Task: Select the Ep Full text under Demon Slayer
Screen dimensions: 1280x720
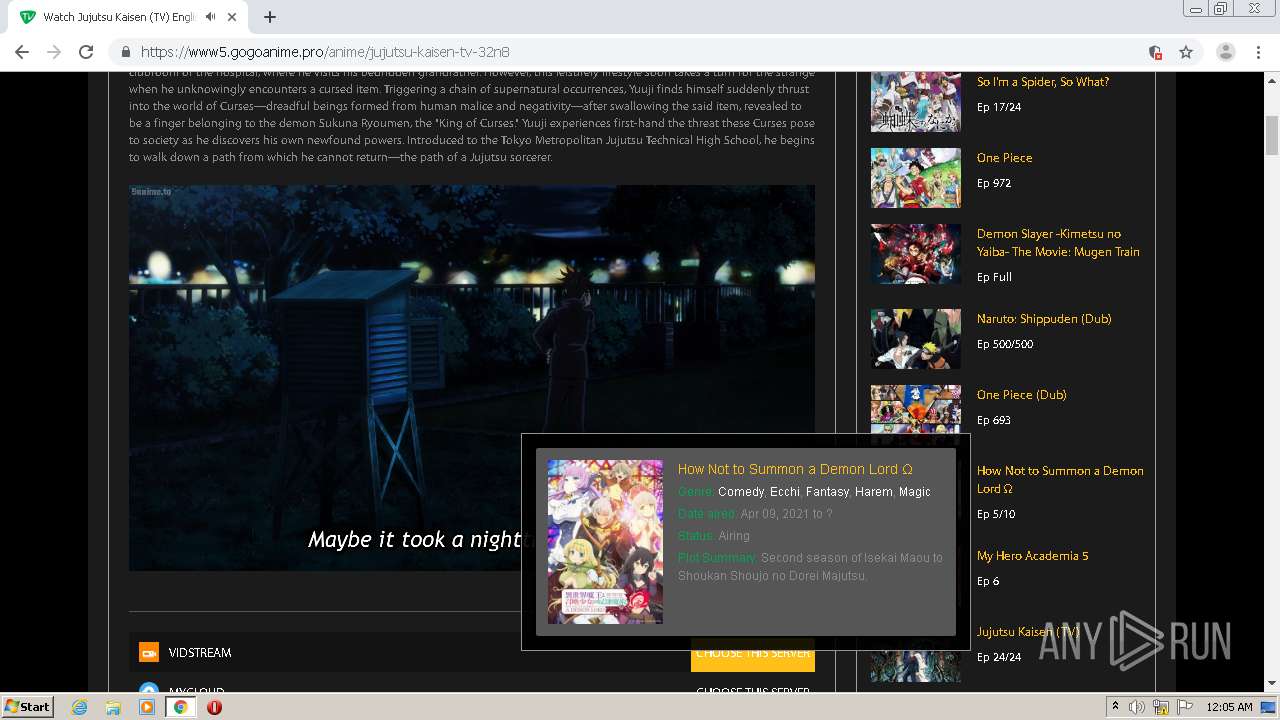Action: [994, 277]
